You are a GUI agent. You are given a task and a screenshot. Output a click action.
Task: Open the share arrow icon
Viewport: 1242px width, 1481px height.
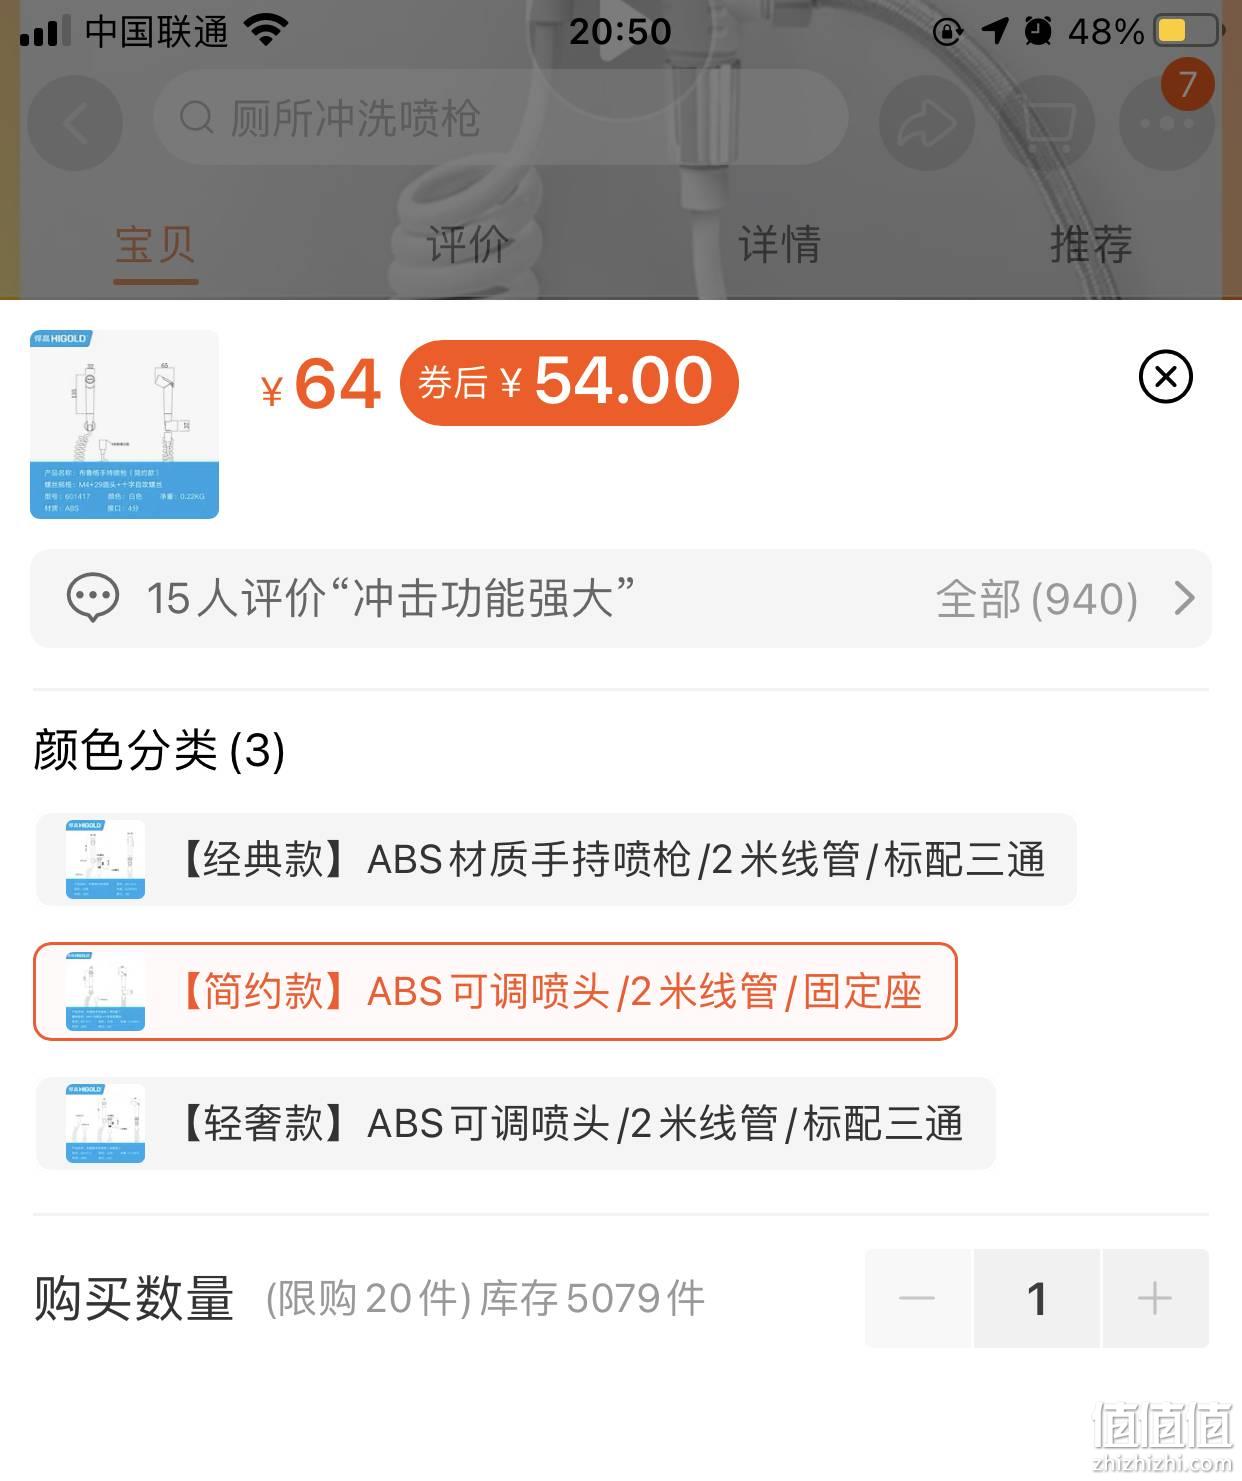(x=926, y=122)
